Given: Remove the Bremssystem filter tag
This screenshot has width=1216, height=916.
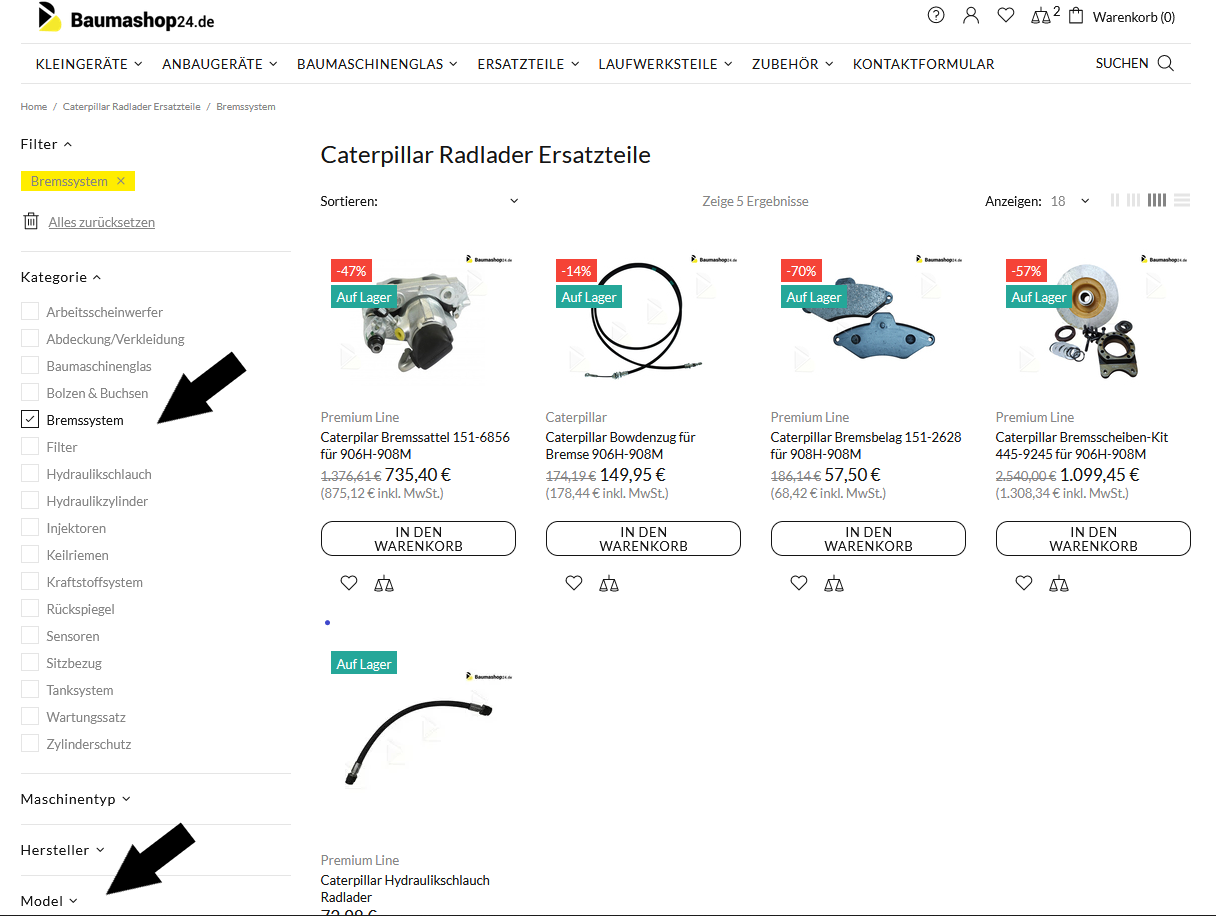Looking at the screenshot, I should tap(121, 181).
